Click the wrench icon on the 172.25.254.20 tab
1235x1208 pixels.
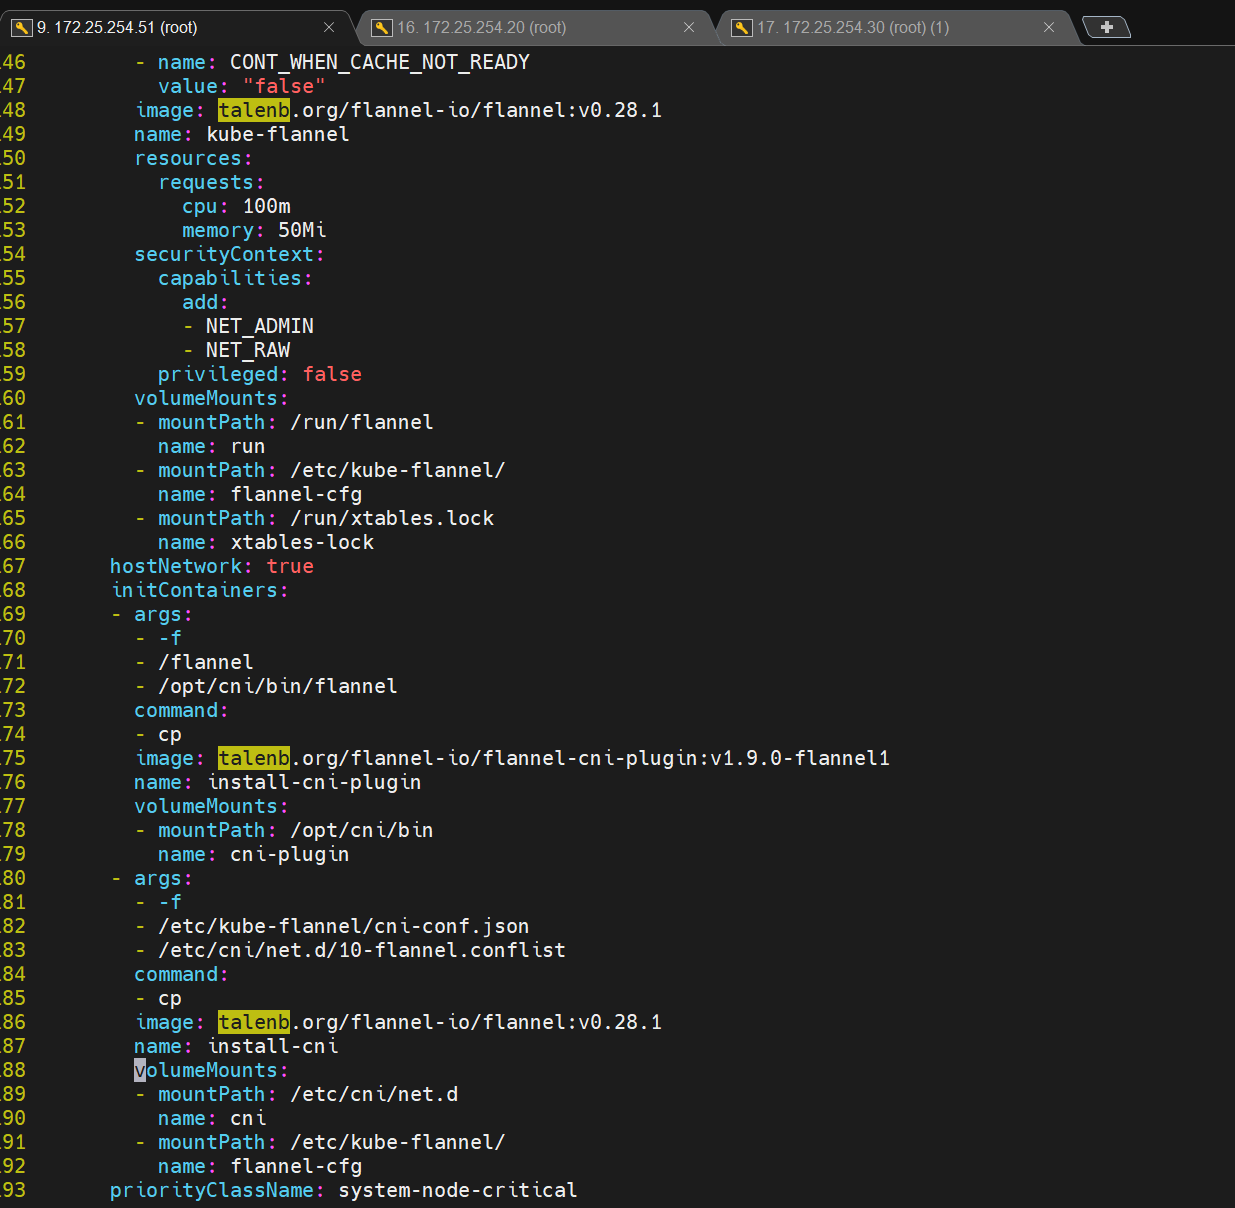[x=382, y=27]
